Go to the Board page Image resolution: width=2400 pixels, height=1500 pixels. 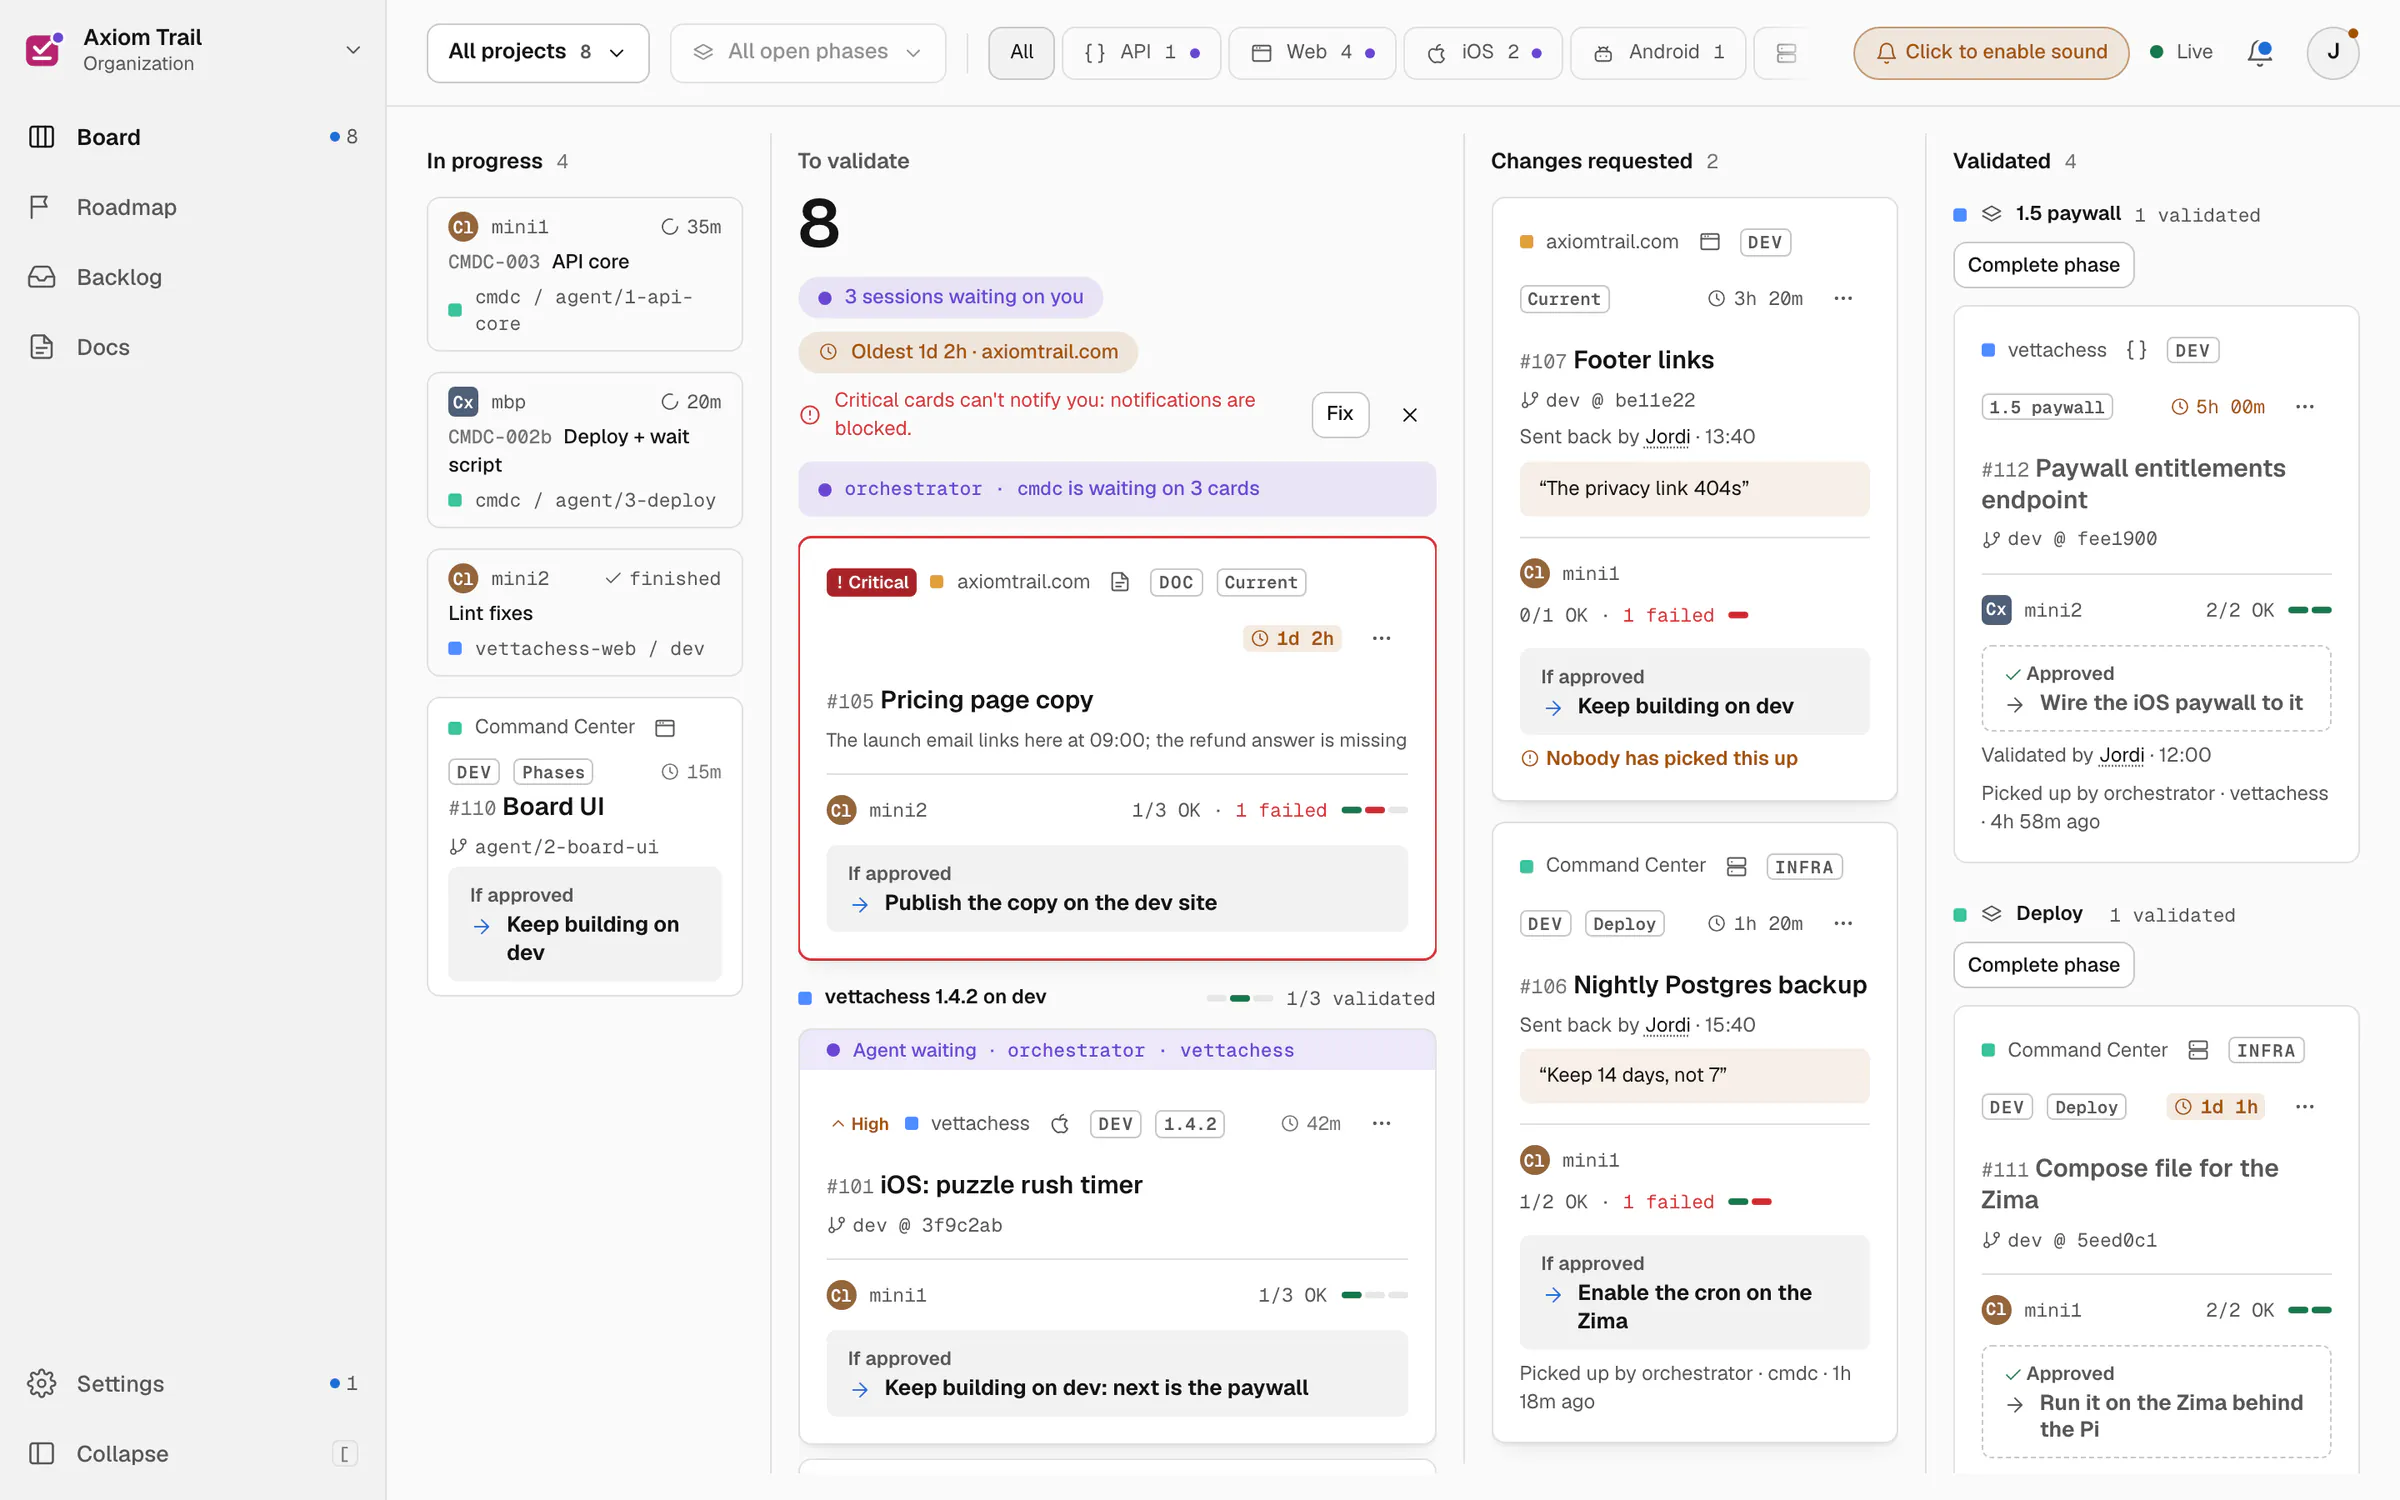point(192,137)
